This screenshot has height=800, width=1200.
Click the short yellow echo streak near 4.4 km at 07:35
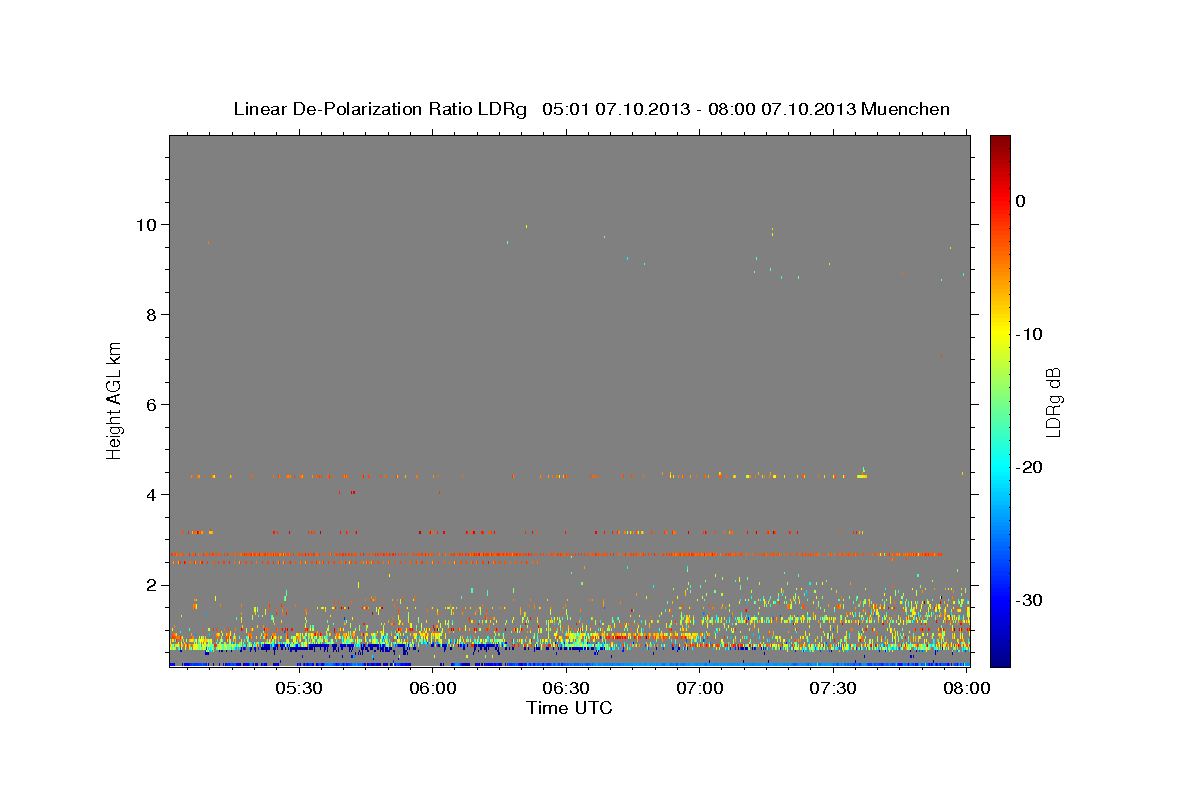[862, 476]
